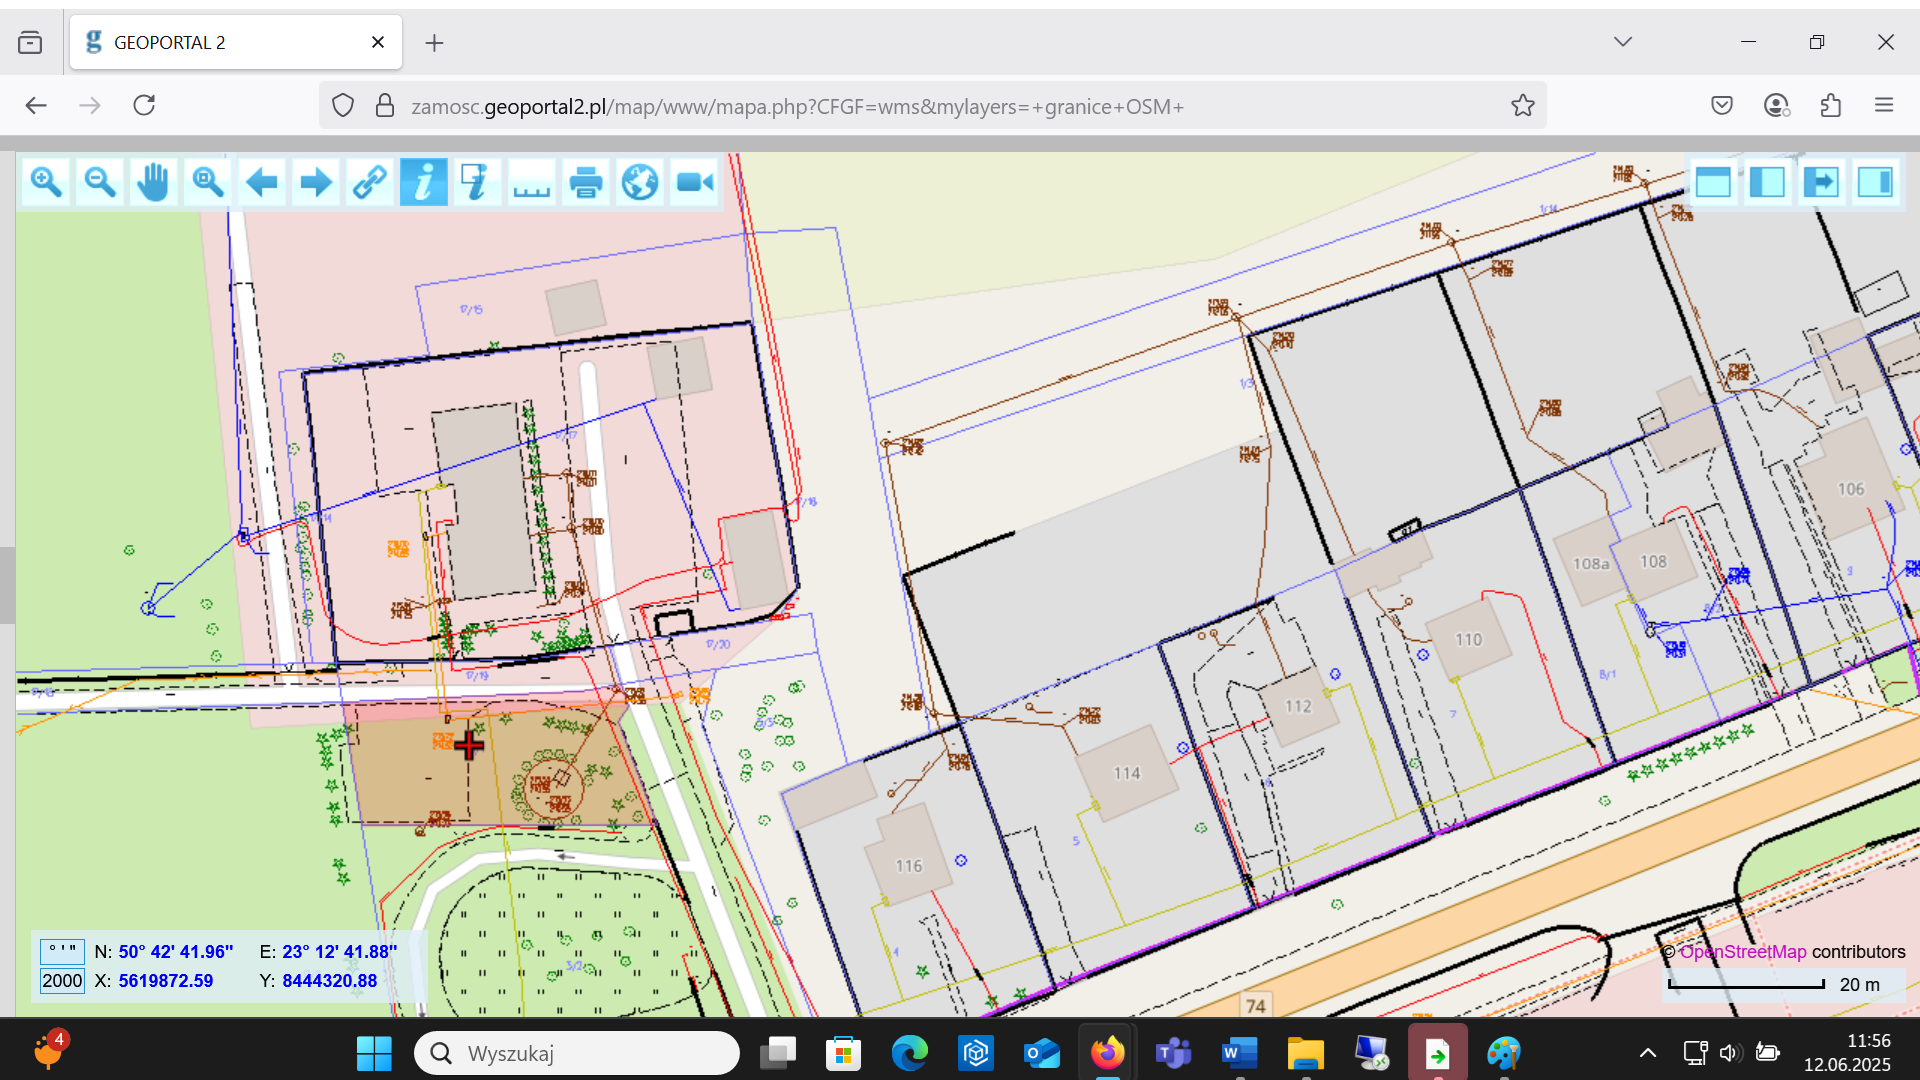The width and height of the screenshot is (1920, 1080).
Task: Open Firefox application hamburger menu
Action: pos(1884,105)
